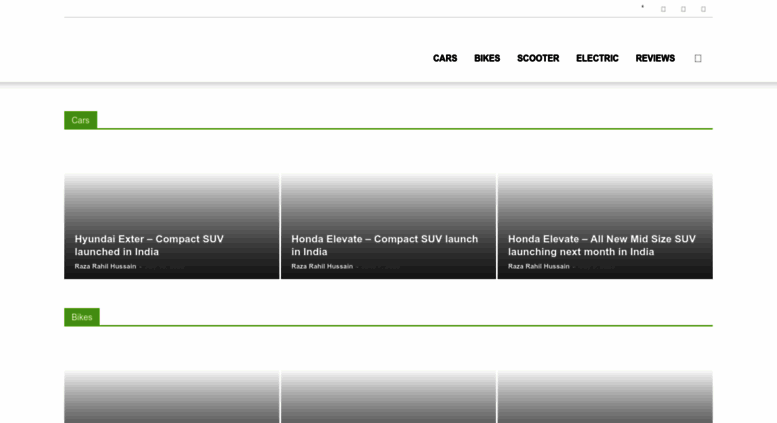Open the REVIEWS menu item

coord(655,58)
